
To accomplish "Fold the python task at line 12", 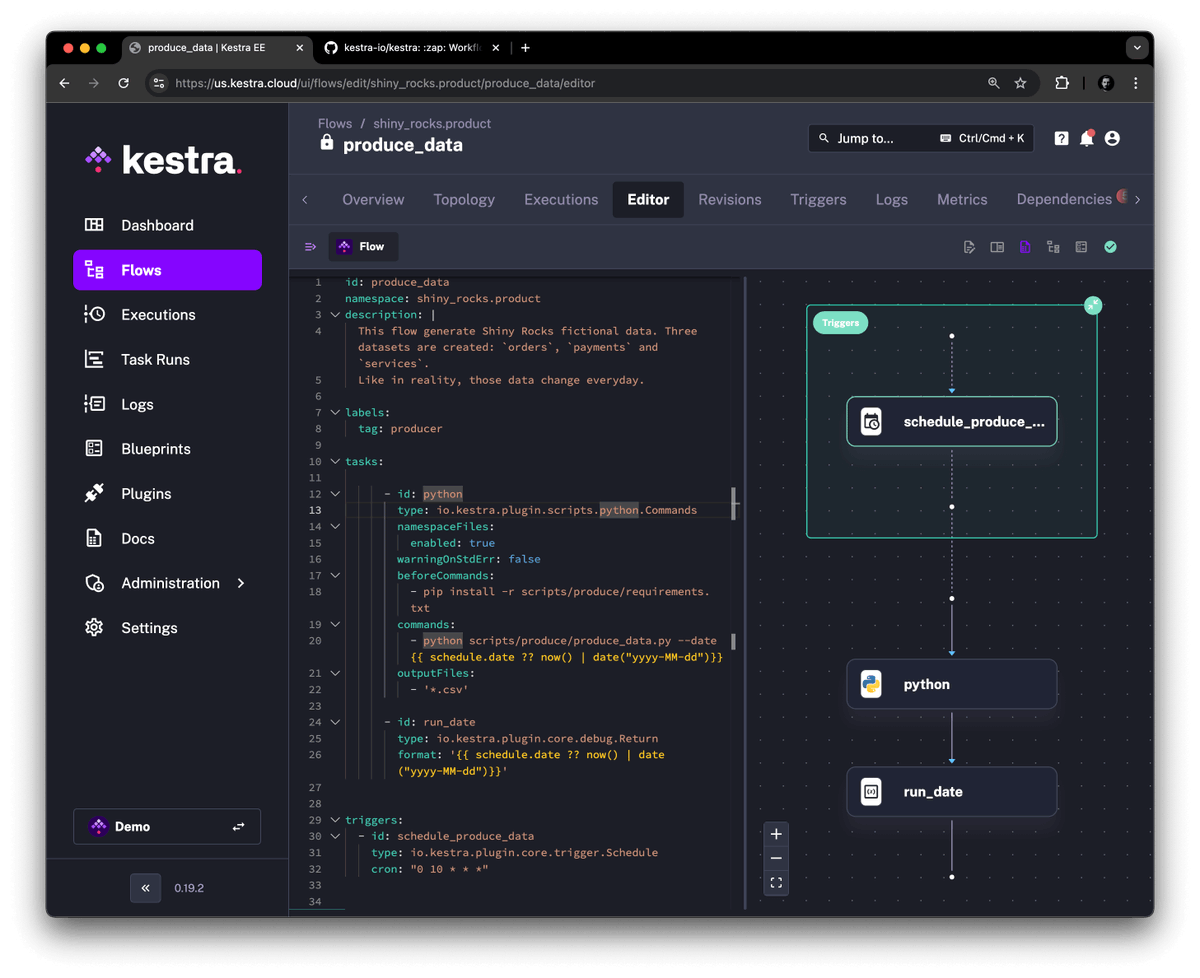I will pyautogui.click(x=335, y=493).
